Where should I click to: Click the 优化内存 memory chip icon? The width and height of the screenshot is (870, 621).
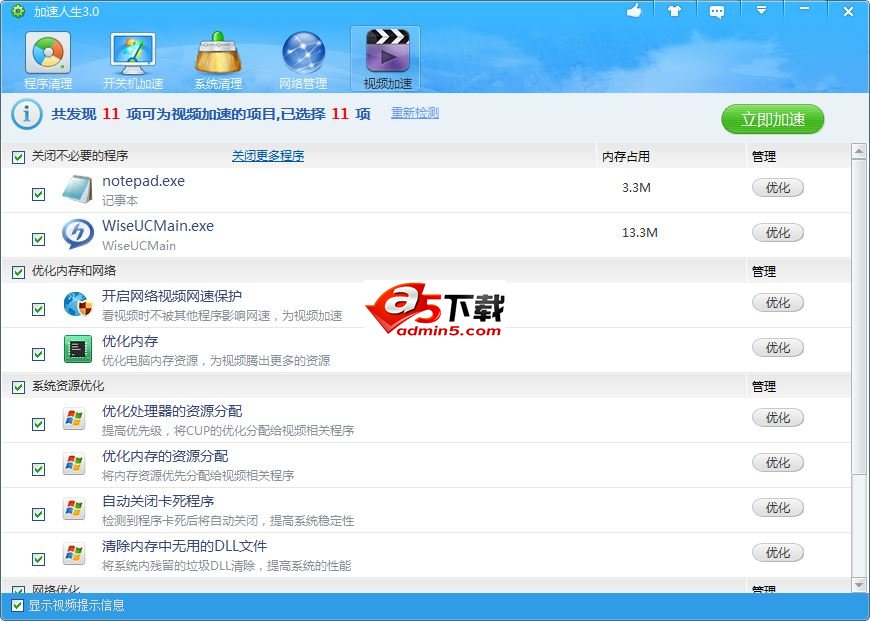click(x=77, y=349)
